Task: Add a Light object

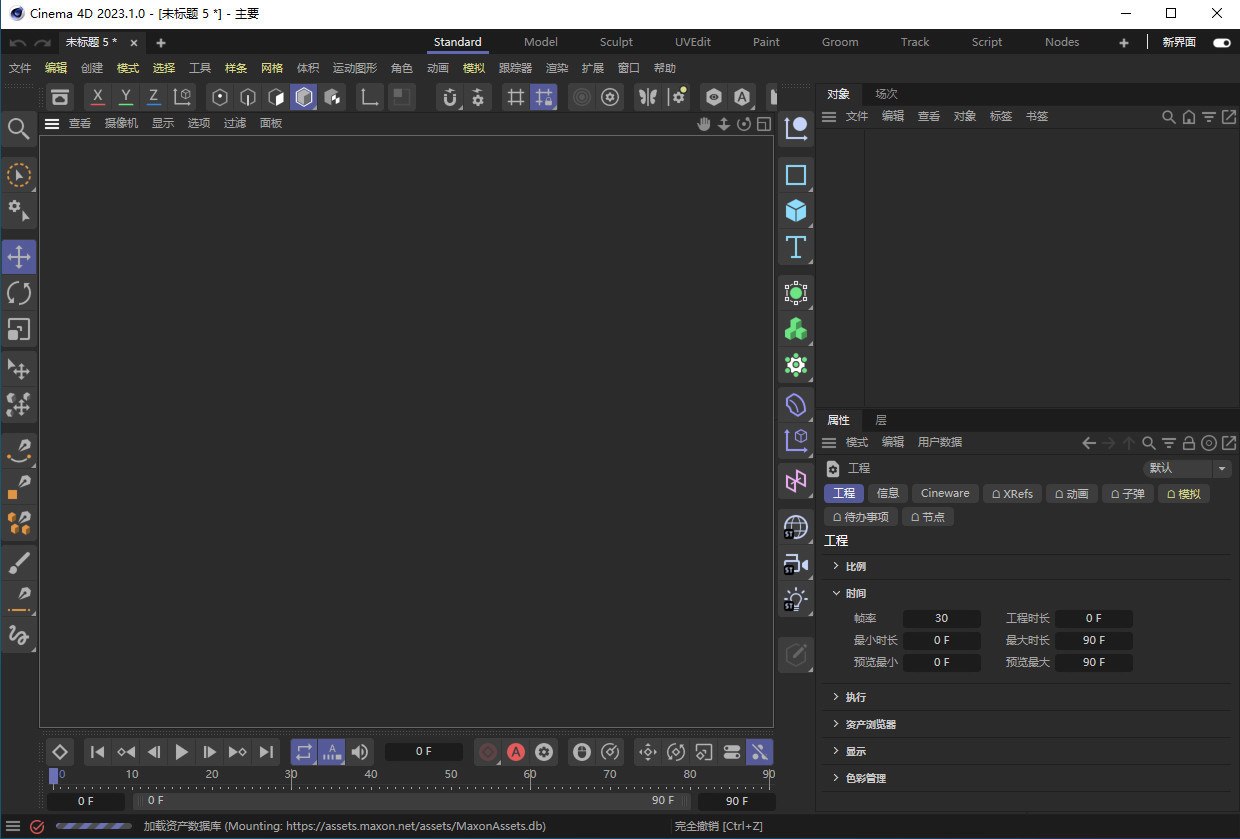Action: pyautogui.click(x=796, y=600)
